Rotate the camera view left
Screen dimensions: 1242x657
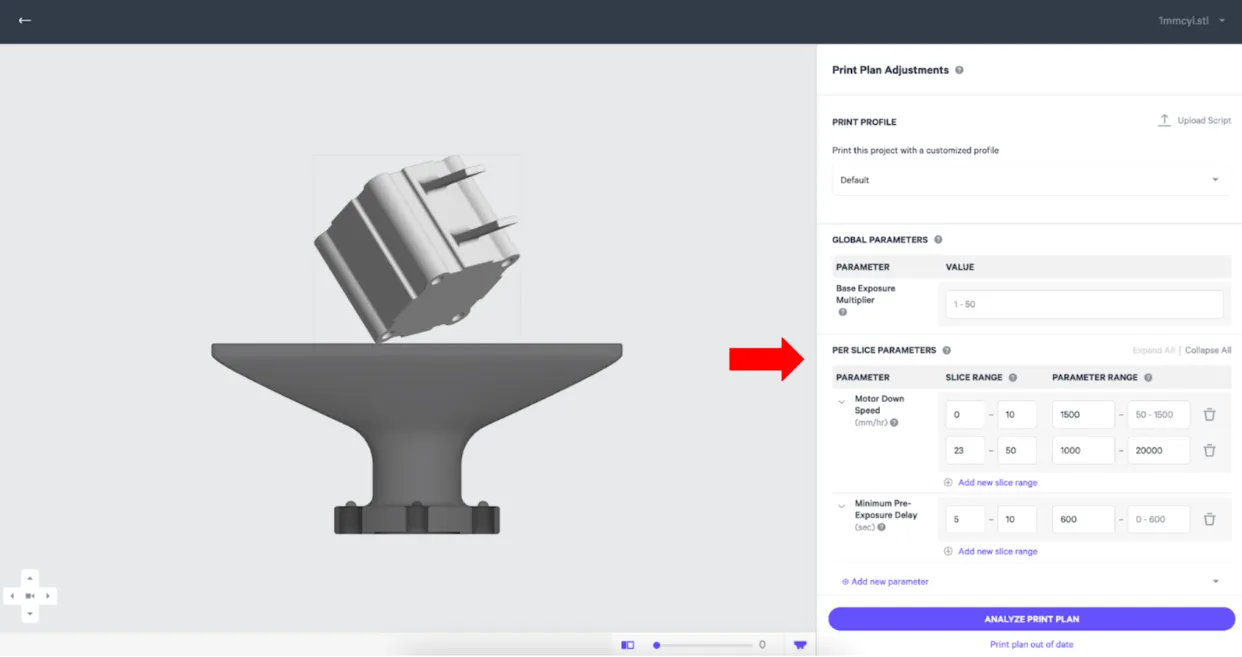(12, 596)
